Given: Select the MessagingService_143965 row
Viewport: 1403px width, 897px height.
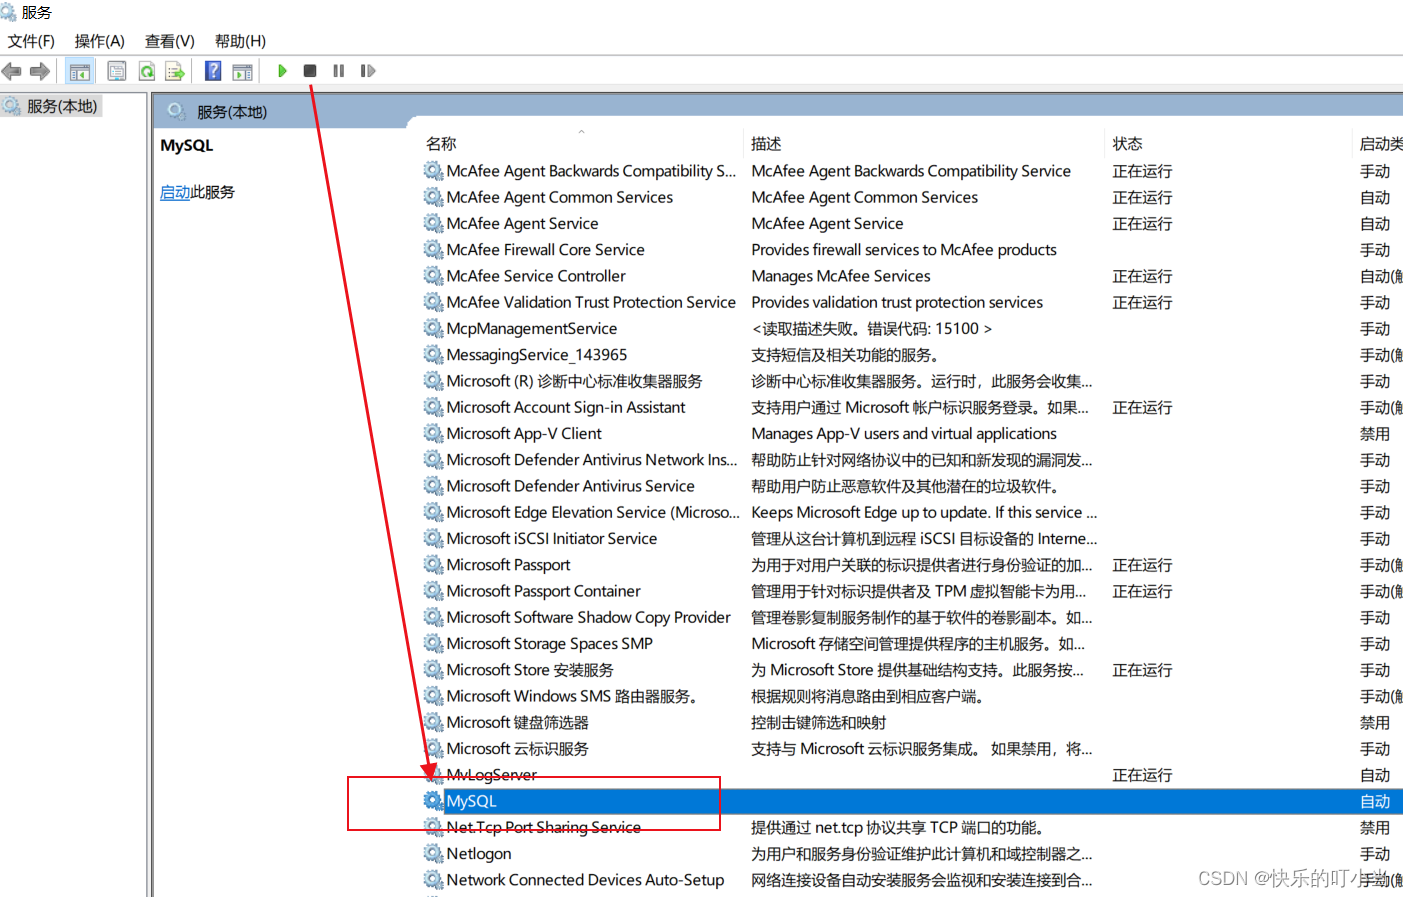Looking at the screenshot, I should tap(911, 355).
